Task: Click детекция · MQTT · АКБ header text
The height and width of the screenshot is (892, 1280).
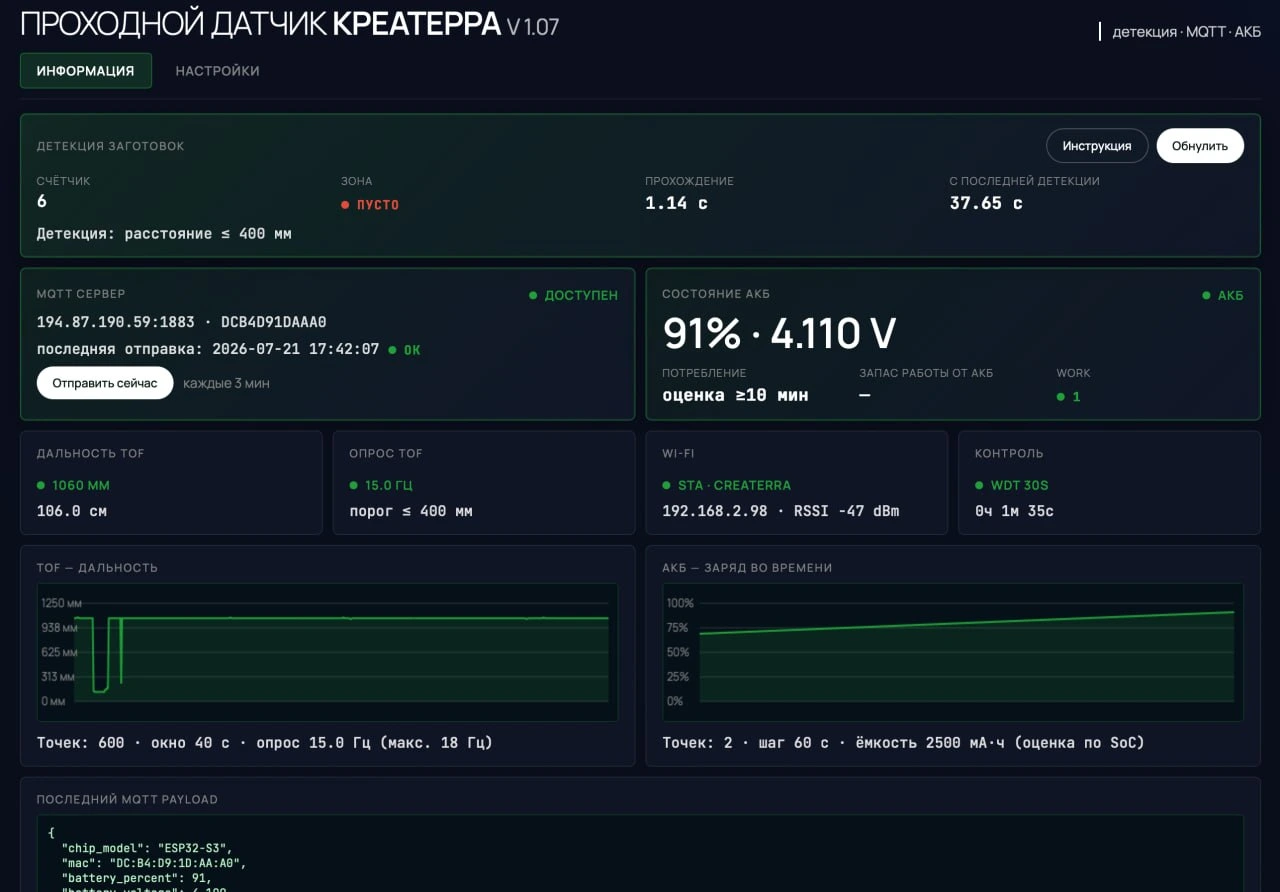Action: tap(1187, 32)
